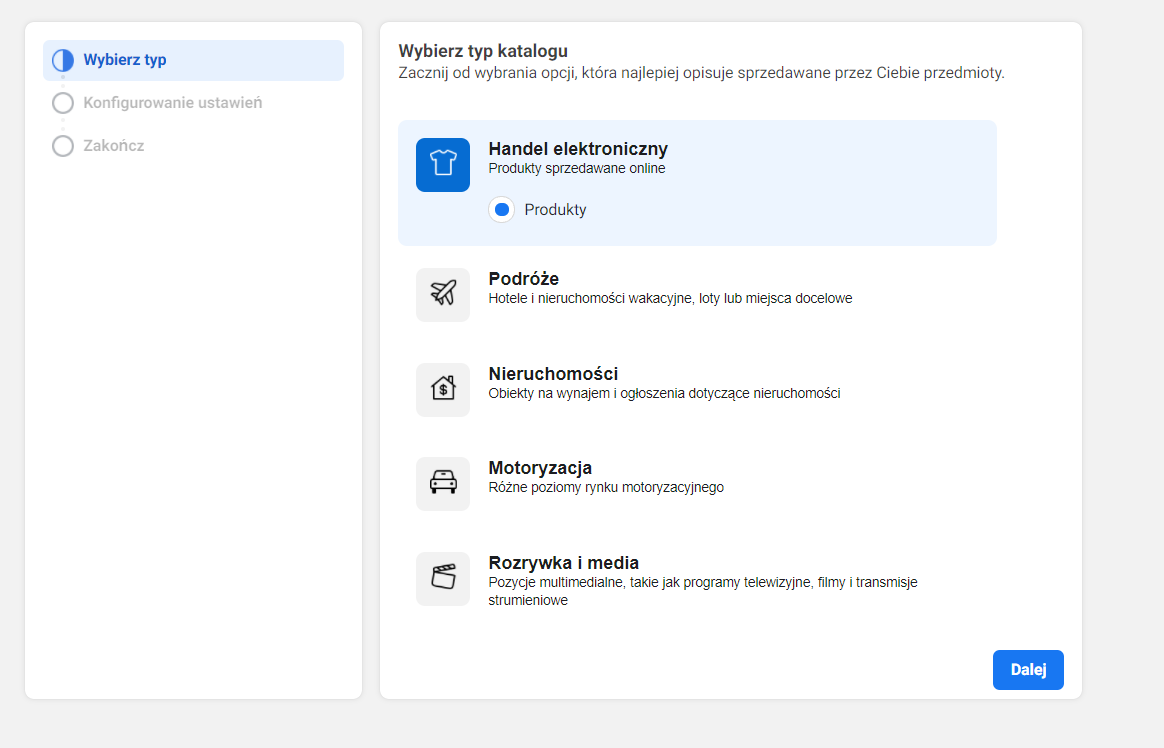
Task: Choose the Handel elektroniczny heading
Action: (x=578, y=149)
